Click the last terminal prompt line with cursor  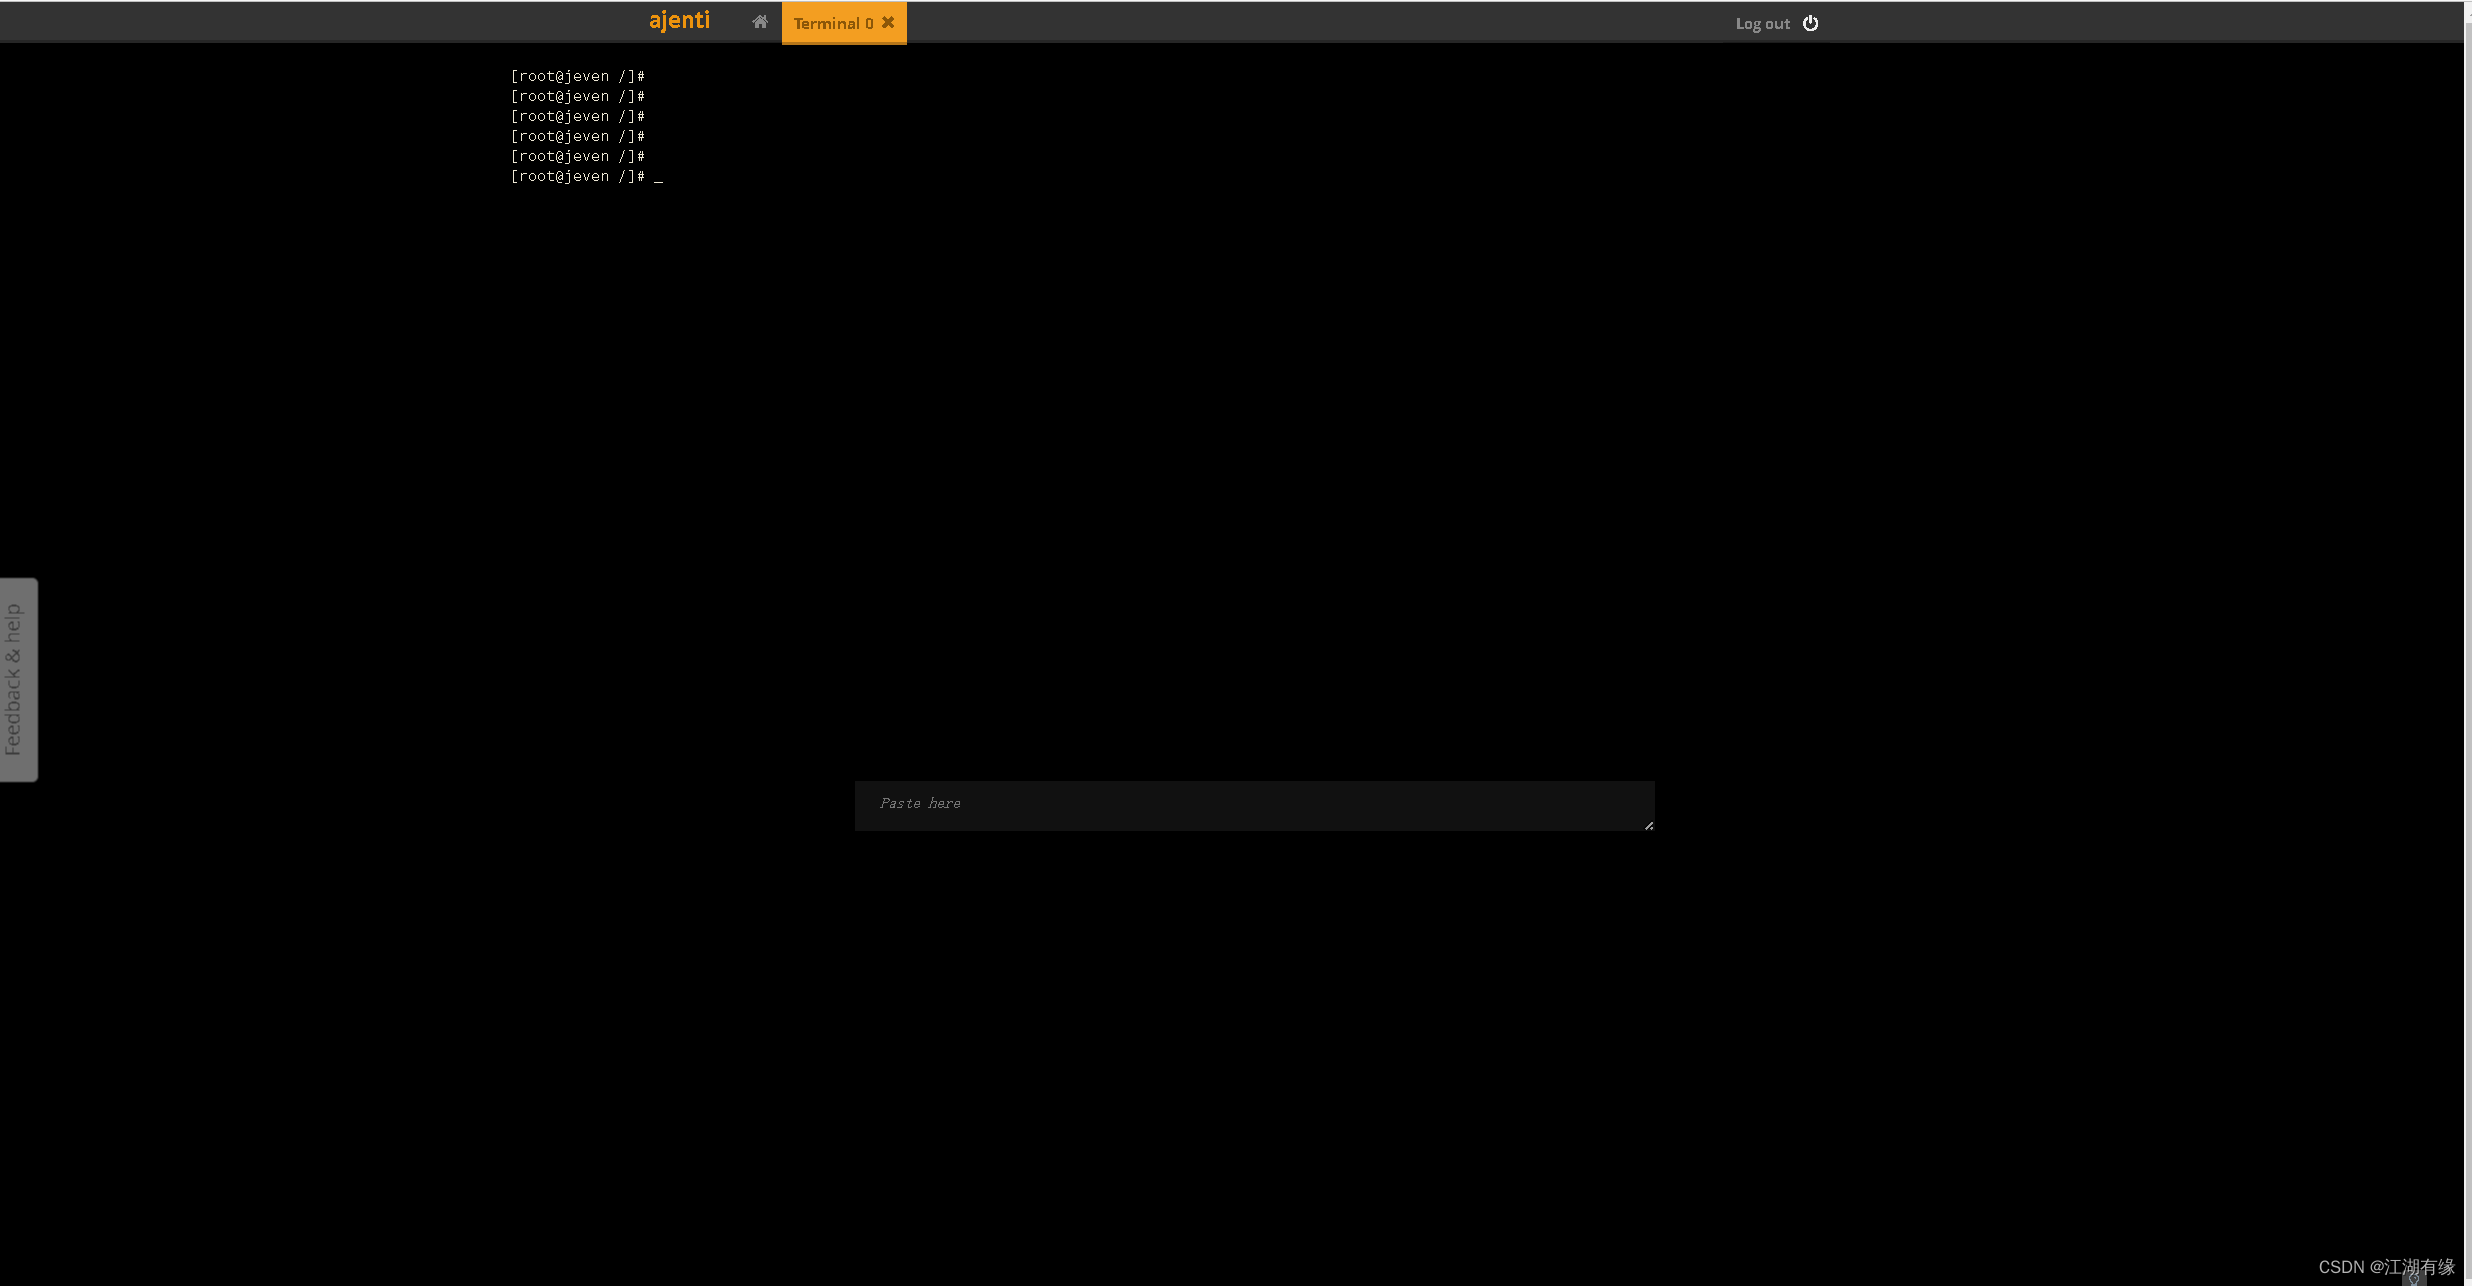587,176
